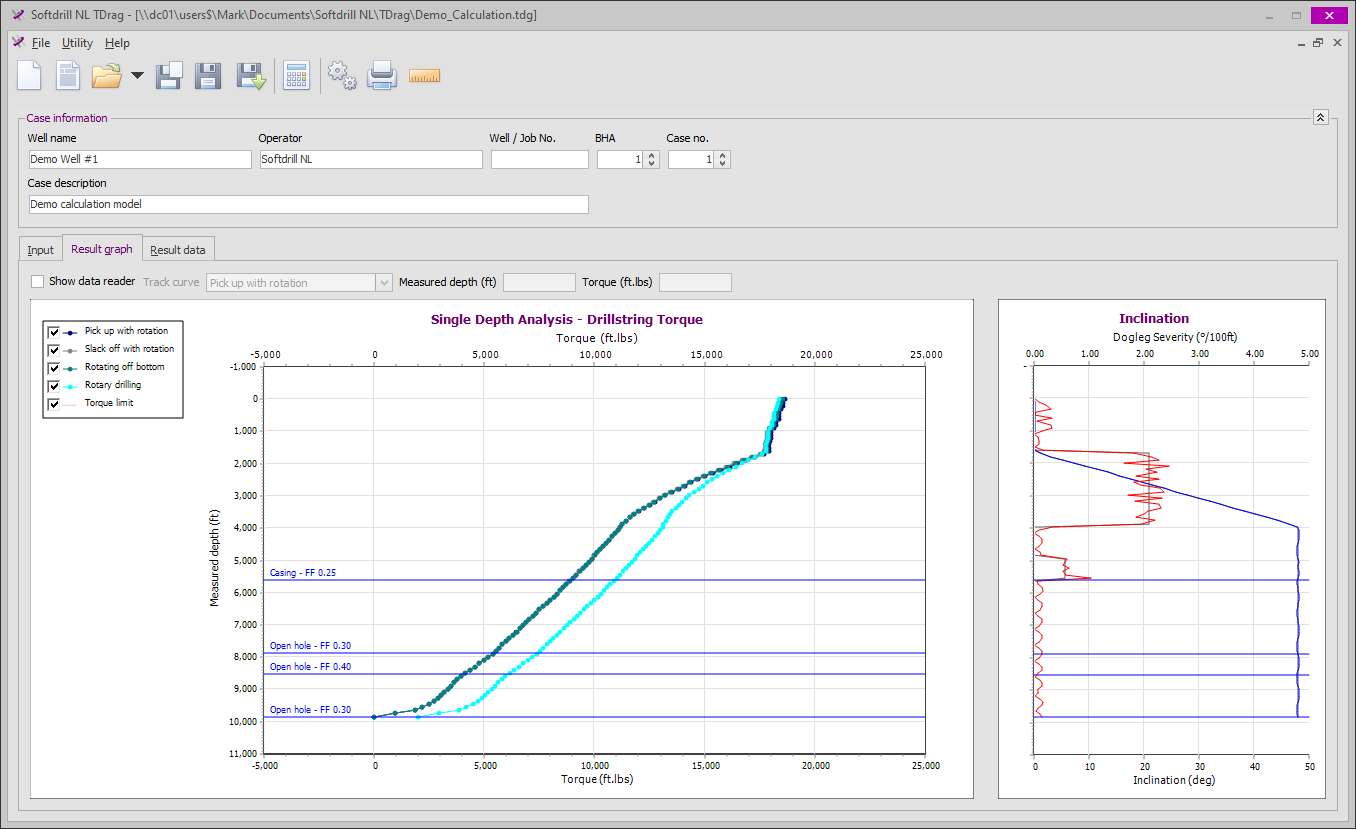The image size is (1356, 829).
Task: Toggle the Rotary drilling curve checkbox
Action: (54, 386)
